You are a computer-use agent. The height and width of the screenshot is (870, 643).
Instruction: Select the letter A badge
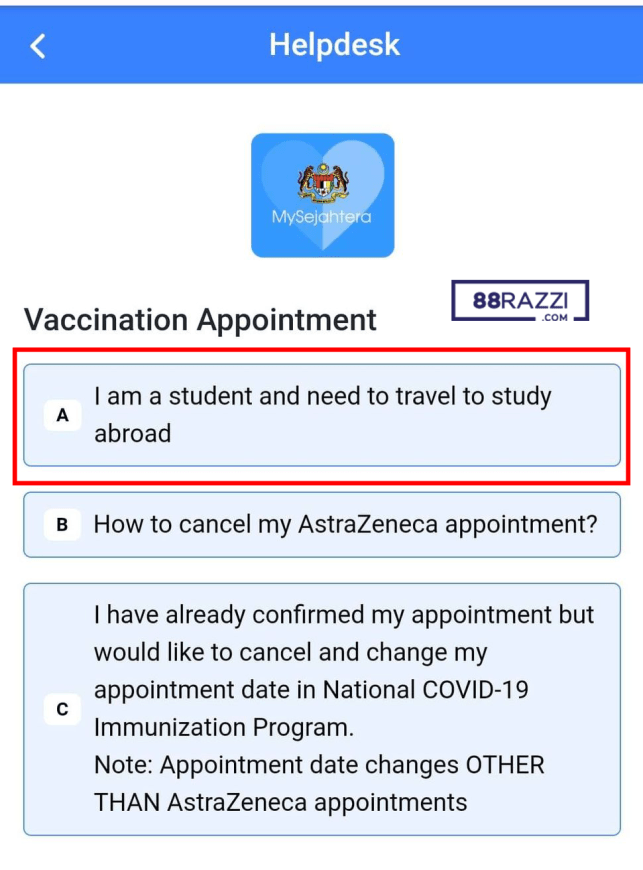[x=62, y=415]
